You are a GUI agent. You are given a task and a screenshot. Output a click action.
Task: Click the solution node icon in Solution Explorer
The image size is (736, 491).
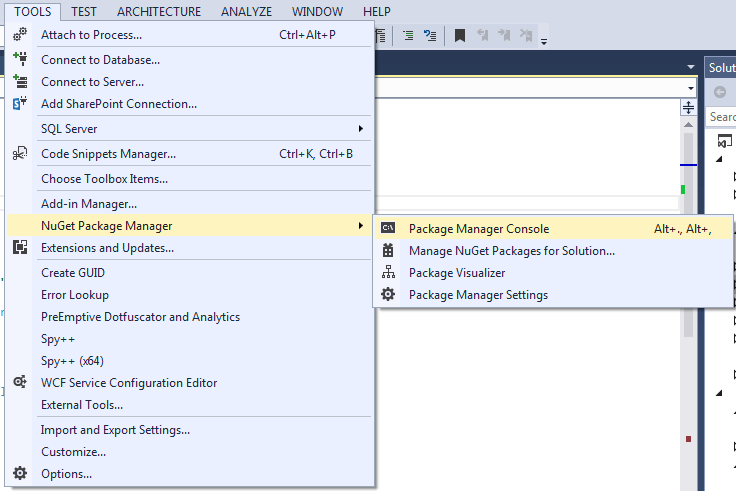coord(725,140)
